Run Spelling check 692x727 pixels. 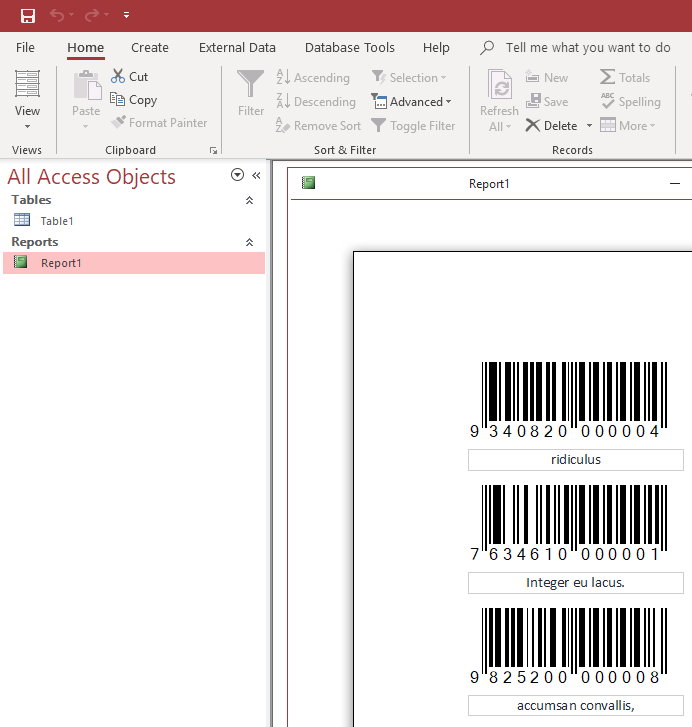click(630, 102)
